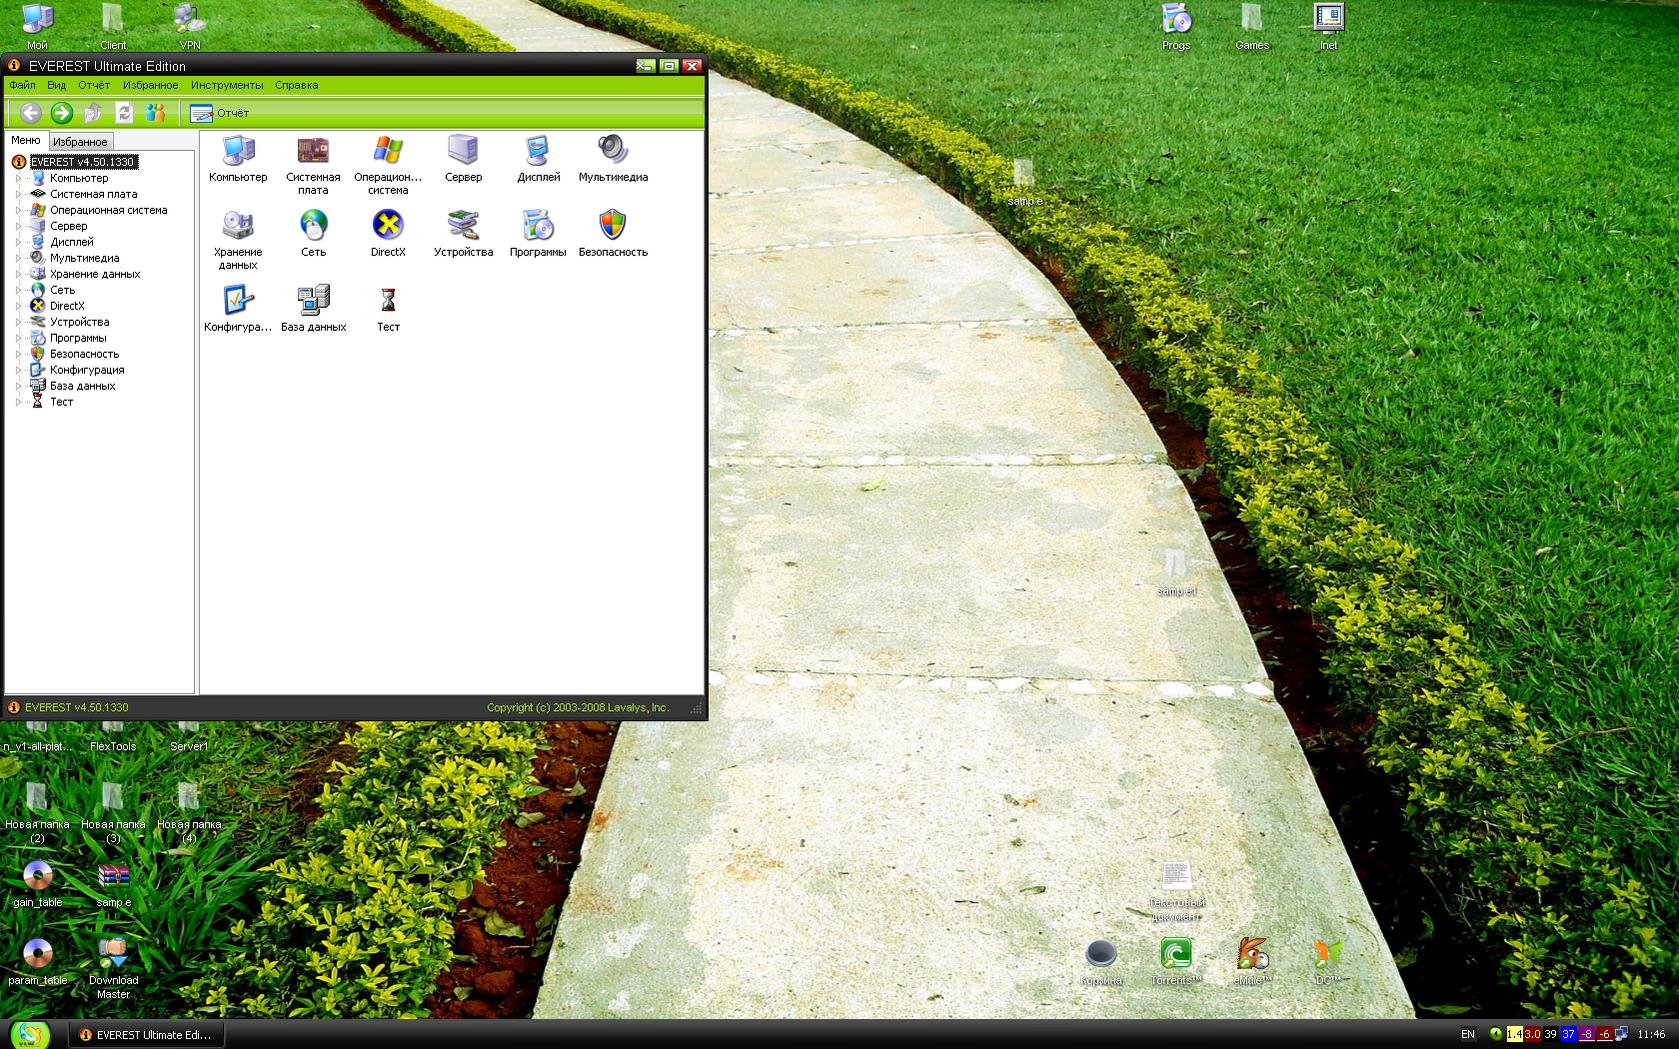The image size is (1679, 1049).
Task: Open the DirectX category icon
Action: click(x=387, y=227)
